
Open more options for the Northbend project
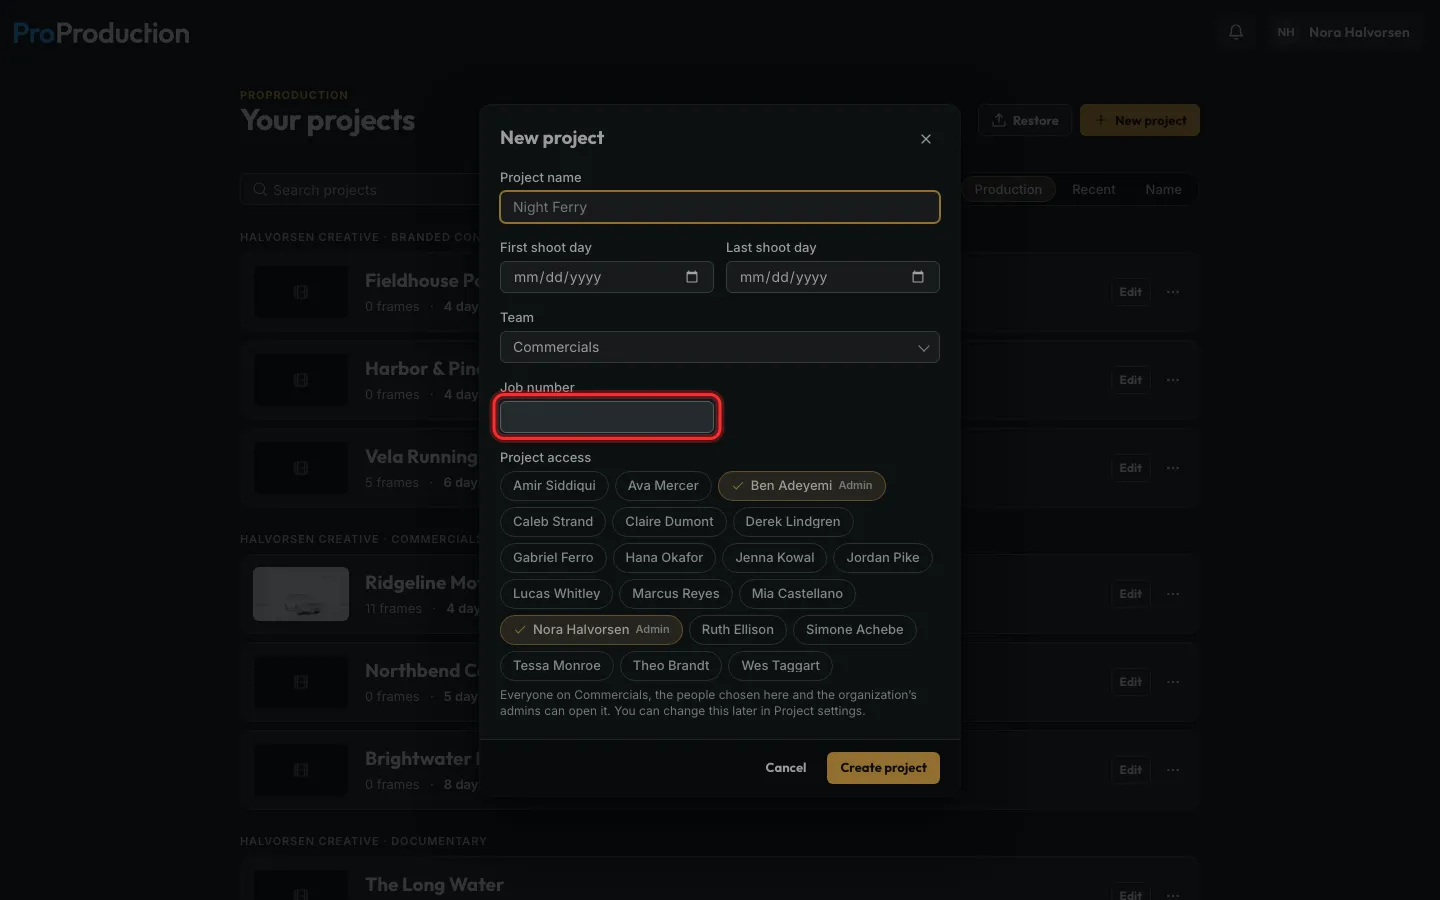point(1173,682)
